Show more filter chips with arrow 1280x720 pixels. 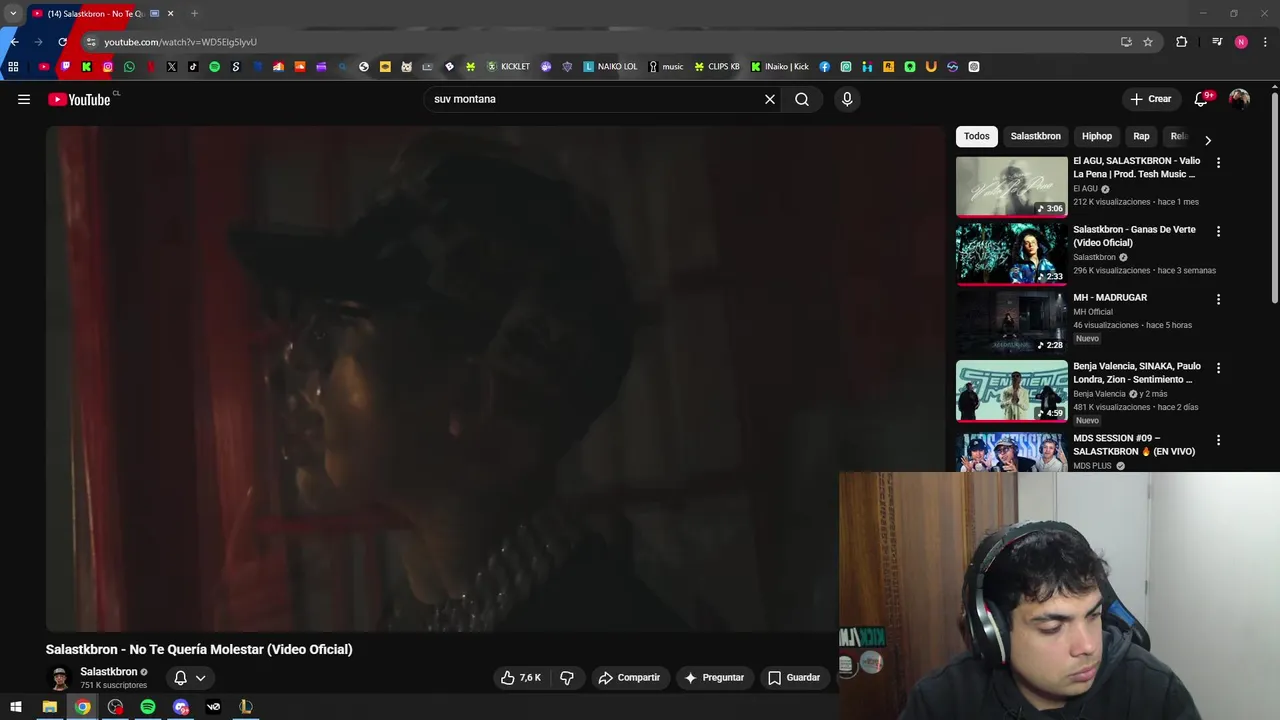coord(1207,140)
